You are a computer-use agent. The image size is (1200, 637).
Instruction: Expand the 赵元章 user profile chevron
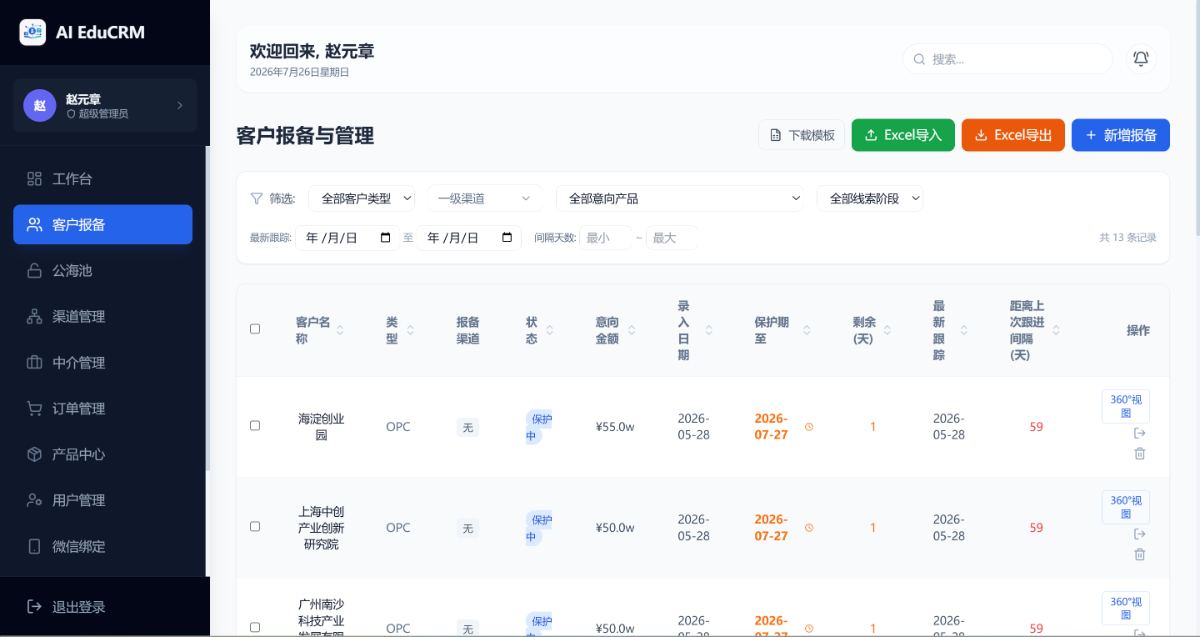180,105
